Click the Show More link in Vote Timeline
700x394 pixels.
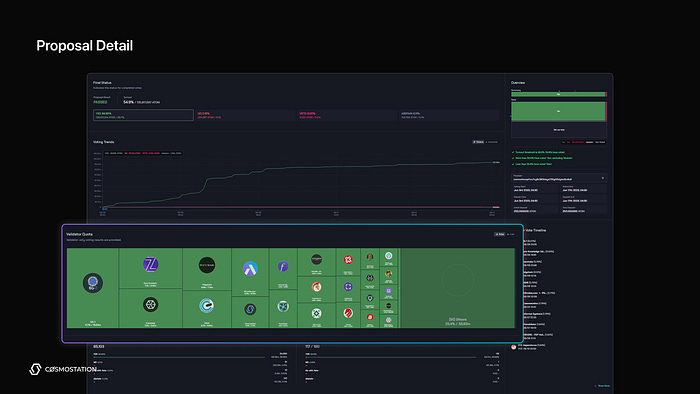click(603, 386)
